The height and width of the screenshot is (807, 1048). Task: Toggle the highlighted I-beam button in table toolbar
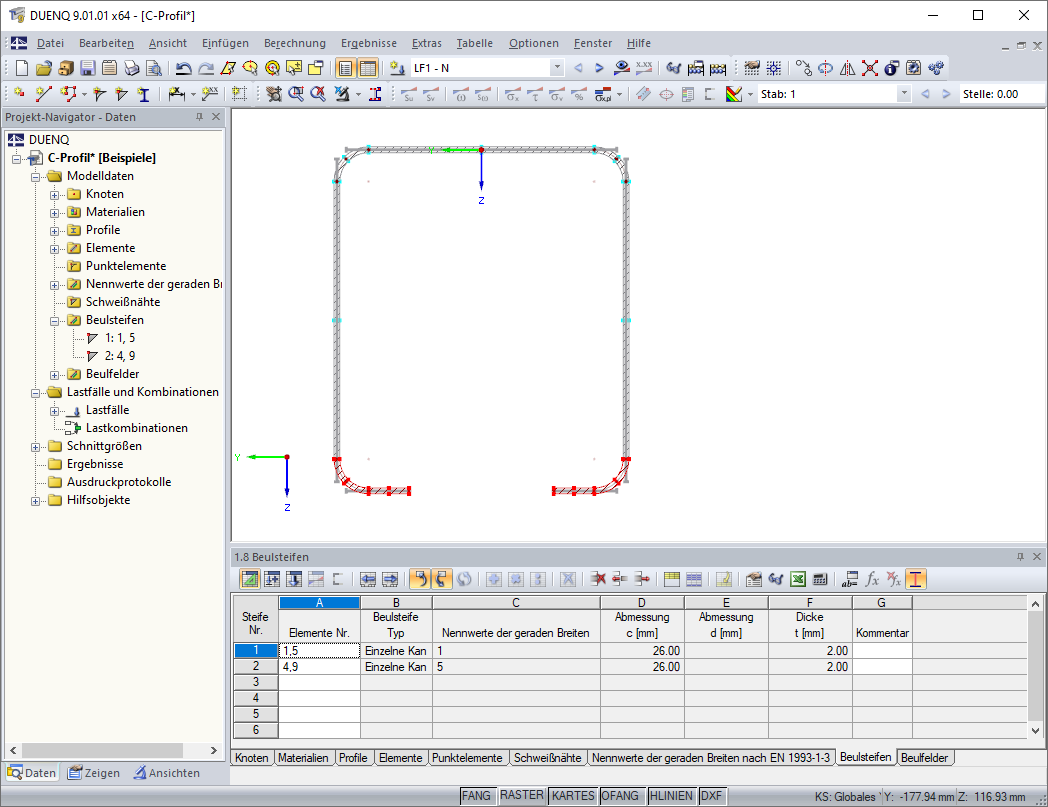click(916, 579)
